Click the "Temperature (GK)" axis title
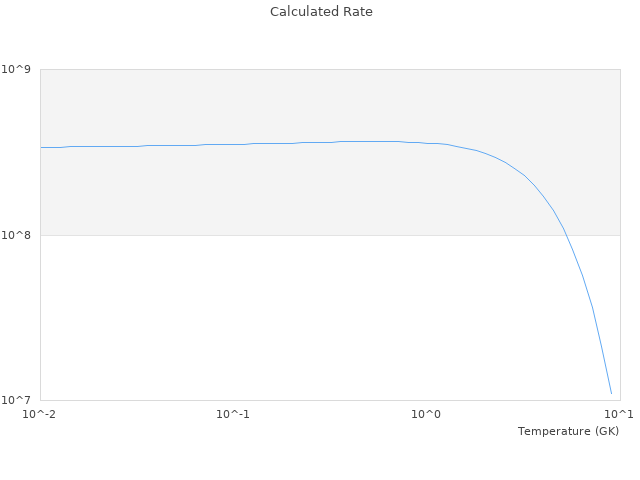Screen dimensions: 640x480 click(568, 431)
